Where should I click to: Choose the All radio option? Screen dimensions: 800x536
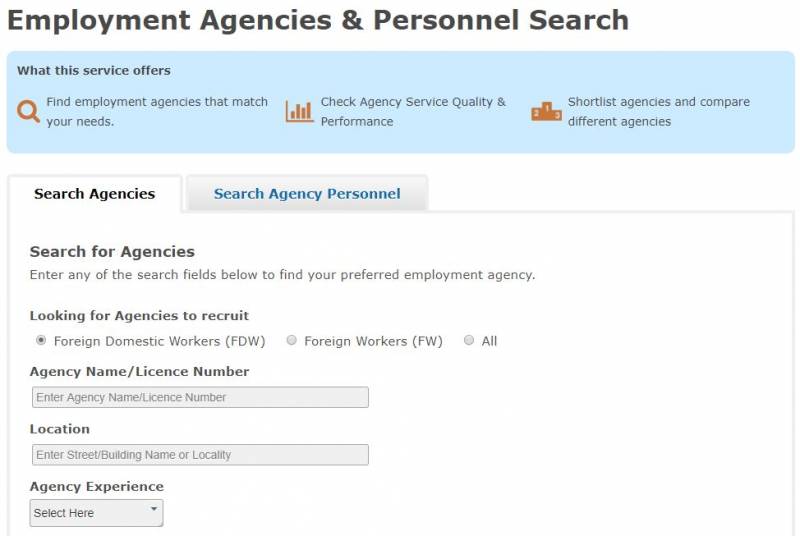coord(469,340)
